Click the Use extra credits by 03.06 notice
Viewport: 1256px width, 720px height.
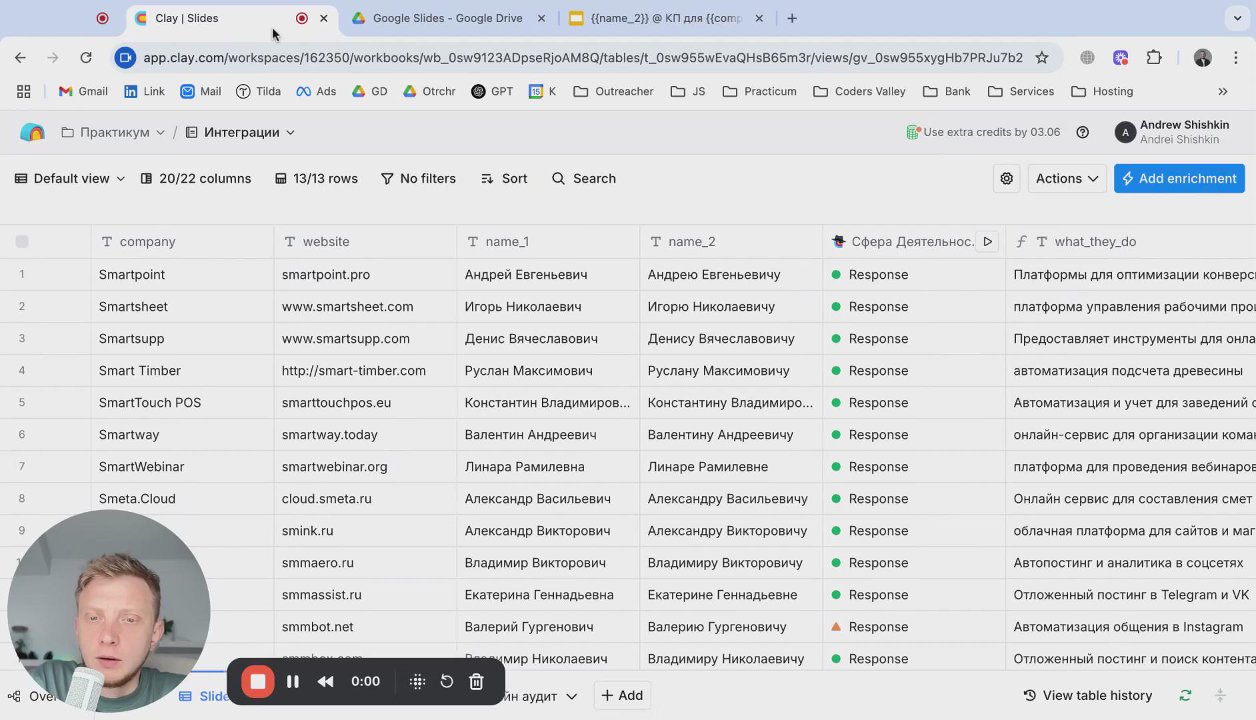[x=983, y=132]
